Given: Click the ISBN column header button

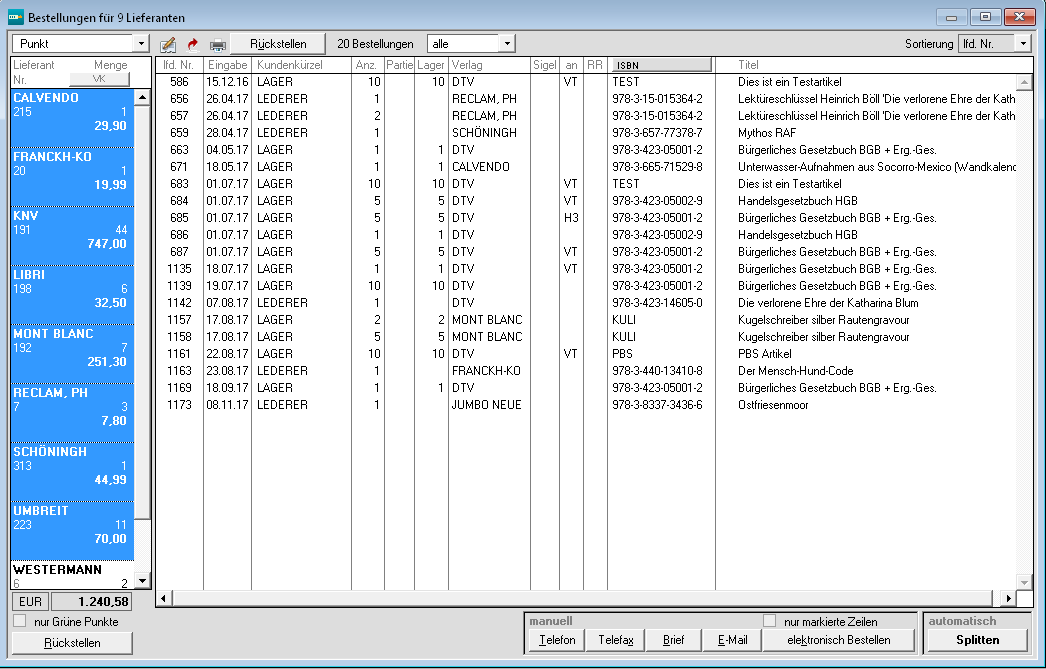Looking at the screenshot, I should point(661,65).
